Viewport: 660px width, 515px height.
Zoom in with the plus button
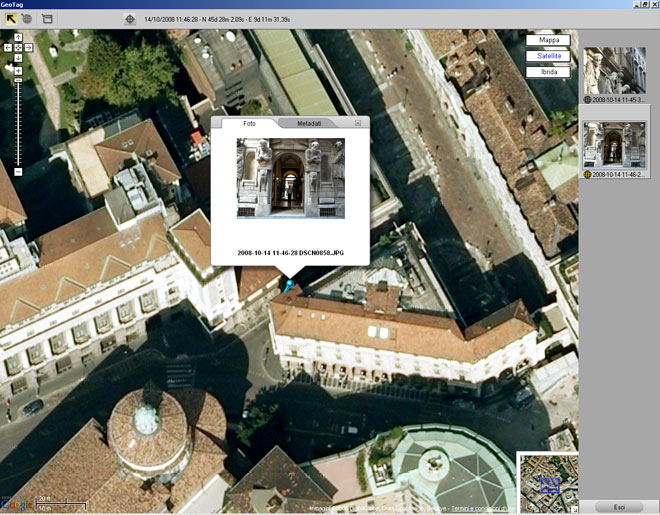click(x=18, y=71)
